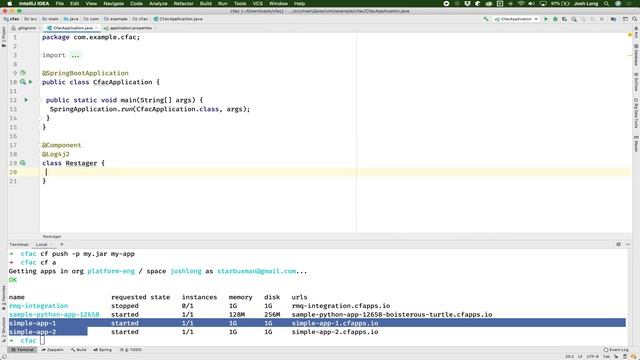Click the macOS Spotlight search icon

[607, 4]
